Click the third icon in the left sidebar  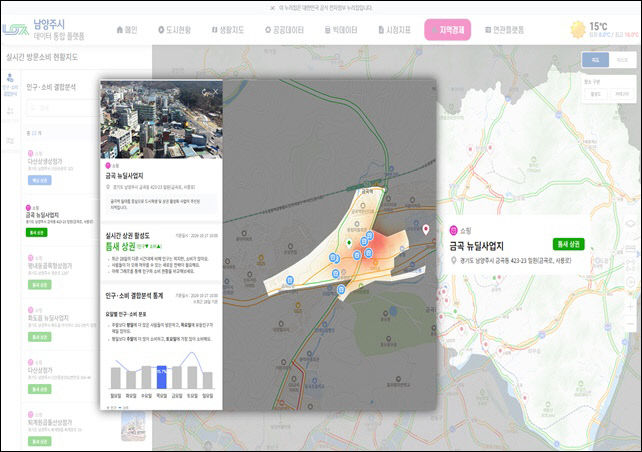point(10,140)
